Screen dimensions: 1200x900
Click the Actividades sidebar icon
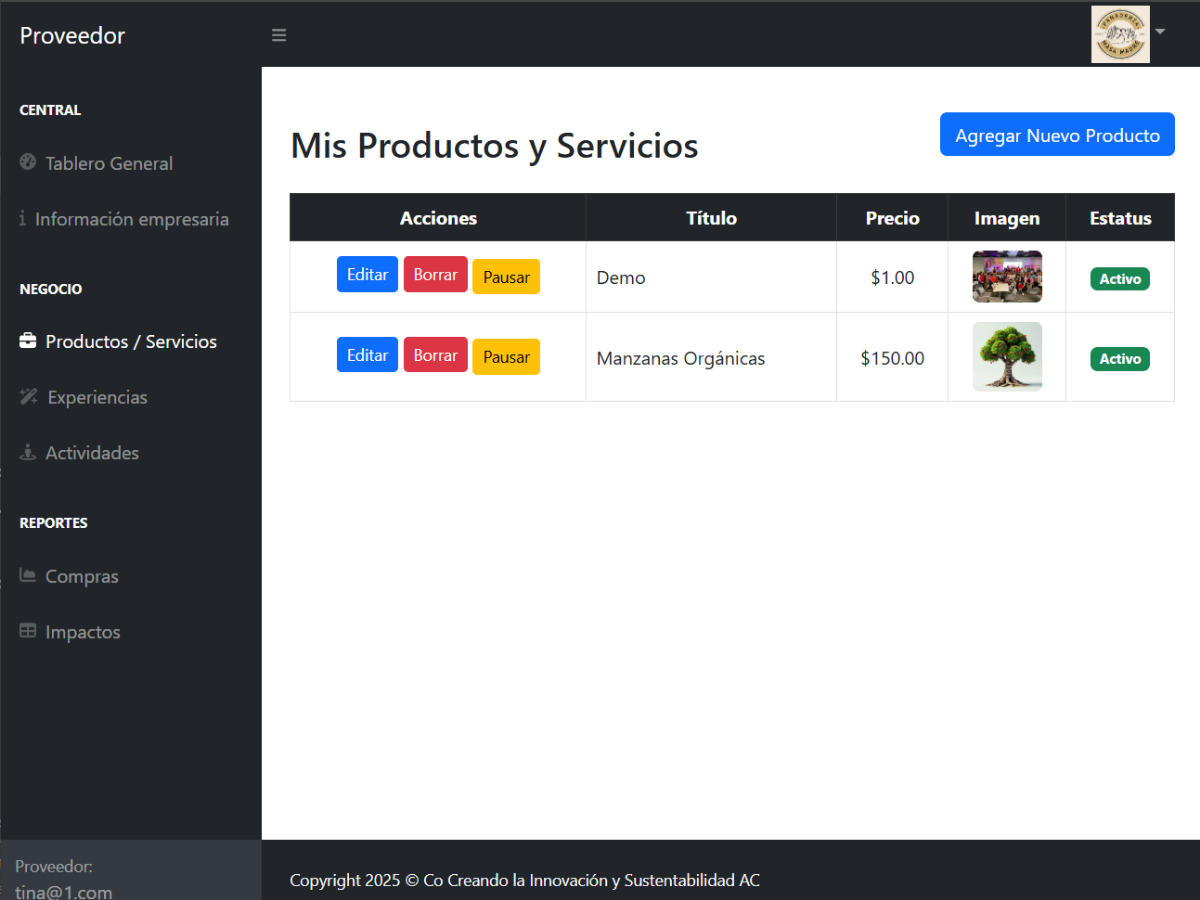coord(28,453)
